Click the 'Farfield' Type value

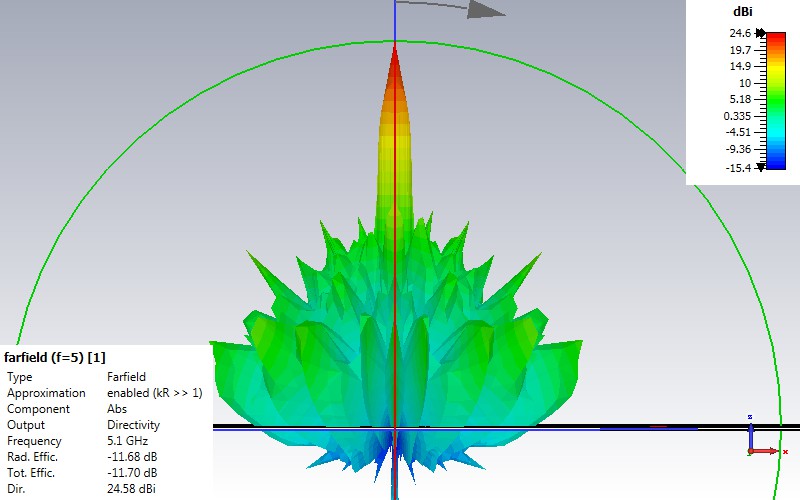[x=127, y=377]
